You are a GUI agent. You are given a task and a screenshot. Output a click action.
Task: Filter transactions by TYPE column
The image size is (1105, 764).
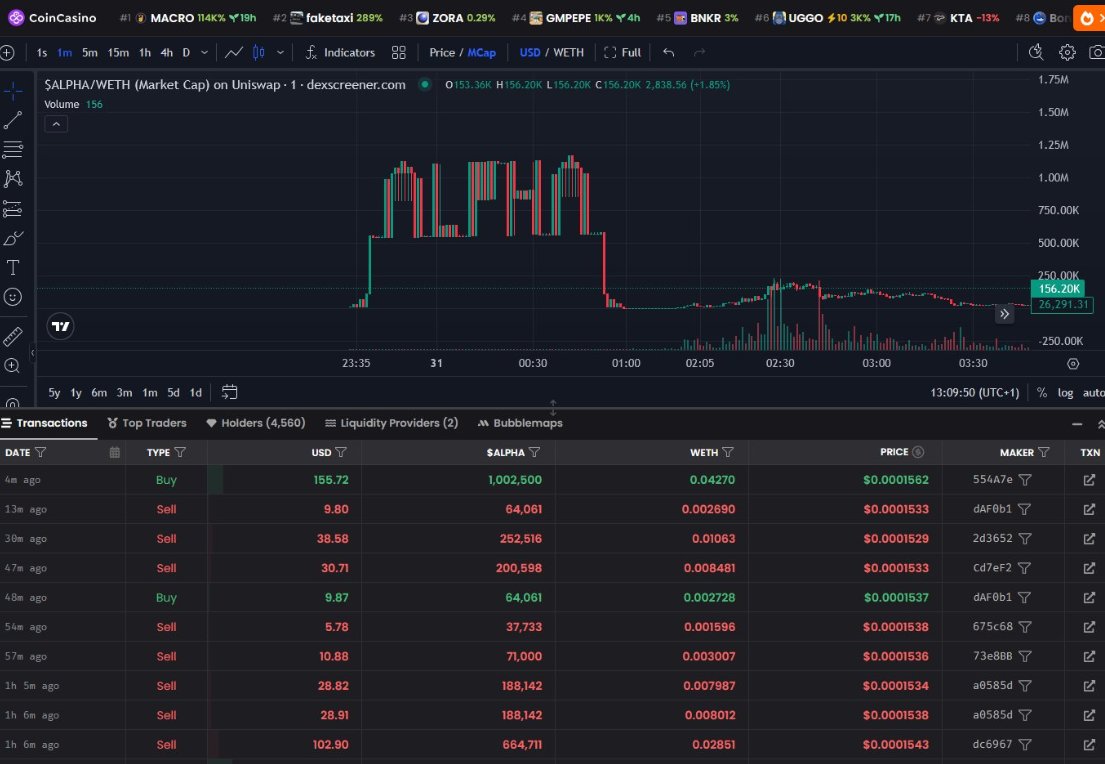click(x=180, y=452)
